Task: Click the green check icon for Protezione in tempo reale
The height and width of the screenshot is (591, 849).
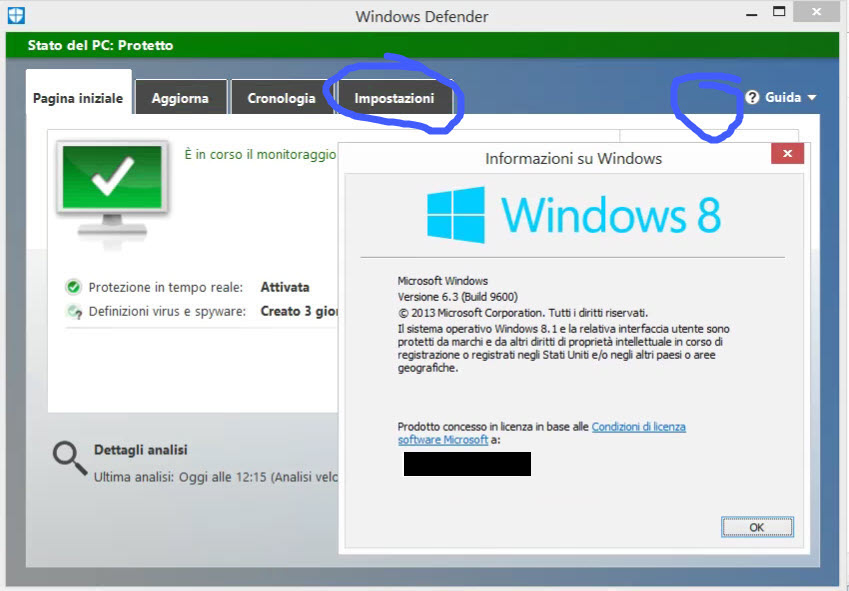Action: tap(73, 287)
